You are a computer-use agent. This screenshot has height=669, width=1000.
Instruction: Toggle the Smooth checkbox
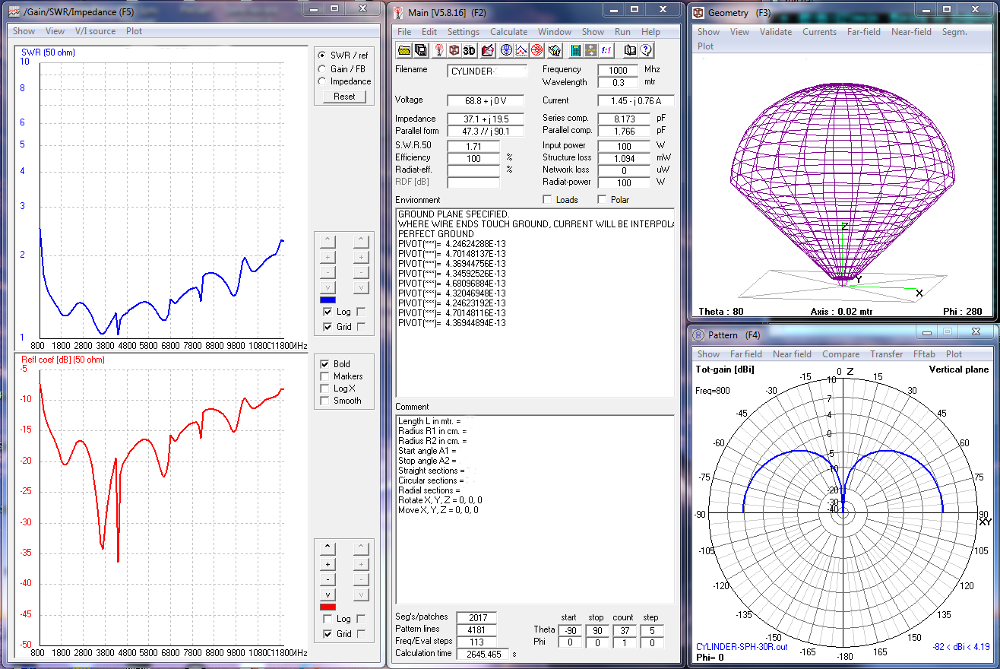click(x=323, y=401)
